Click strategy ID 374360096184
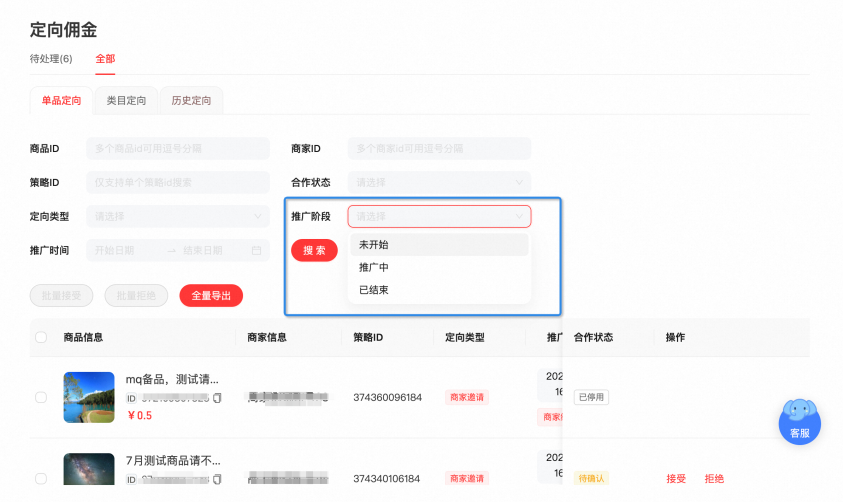The height and width of the screenshot is (502, 843). (387, 398)
